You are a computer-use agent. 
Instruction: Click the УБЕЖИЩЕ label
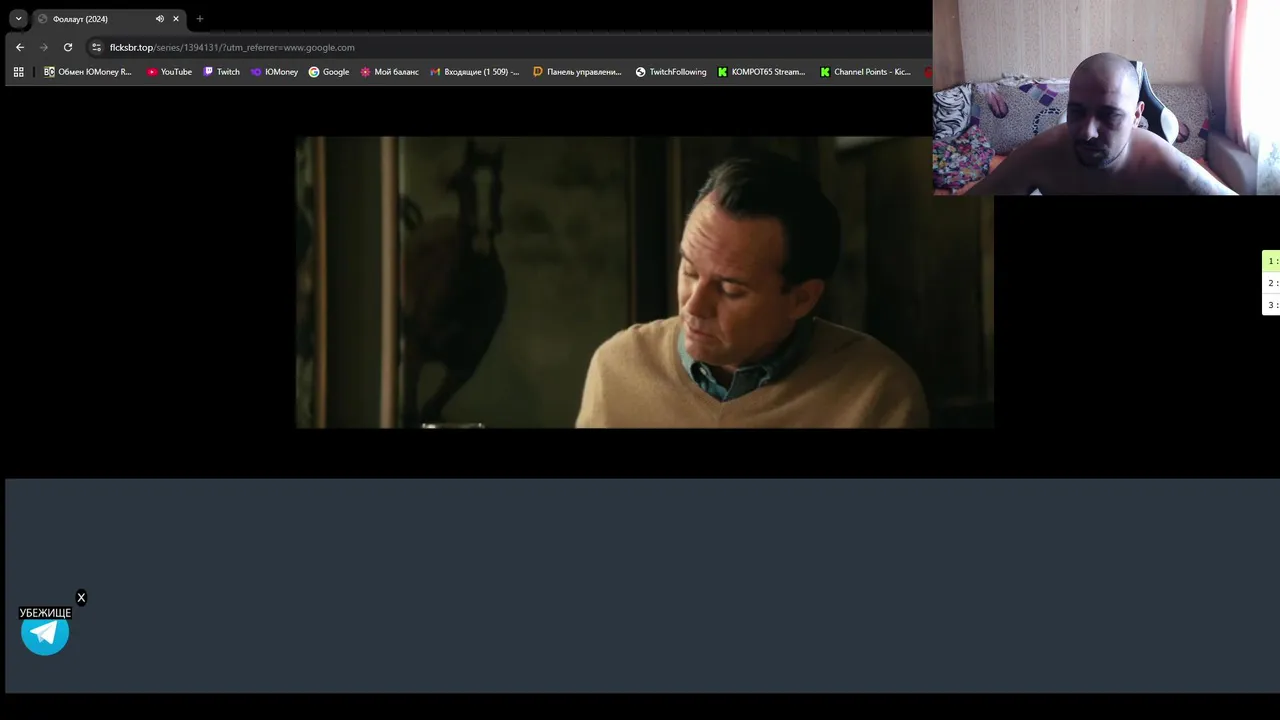click(x=45, y=613)
